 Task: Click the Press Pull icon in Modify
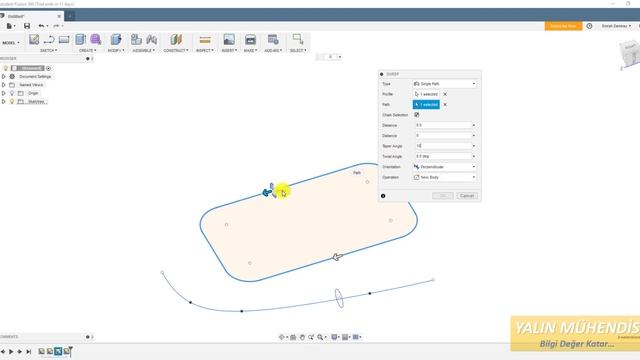[116, 40]
